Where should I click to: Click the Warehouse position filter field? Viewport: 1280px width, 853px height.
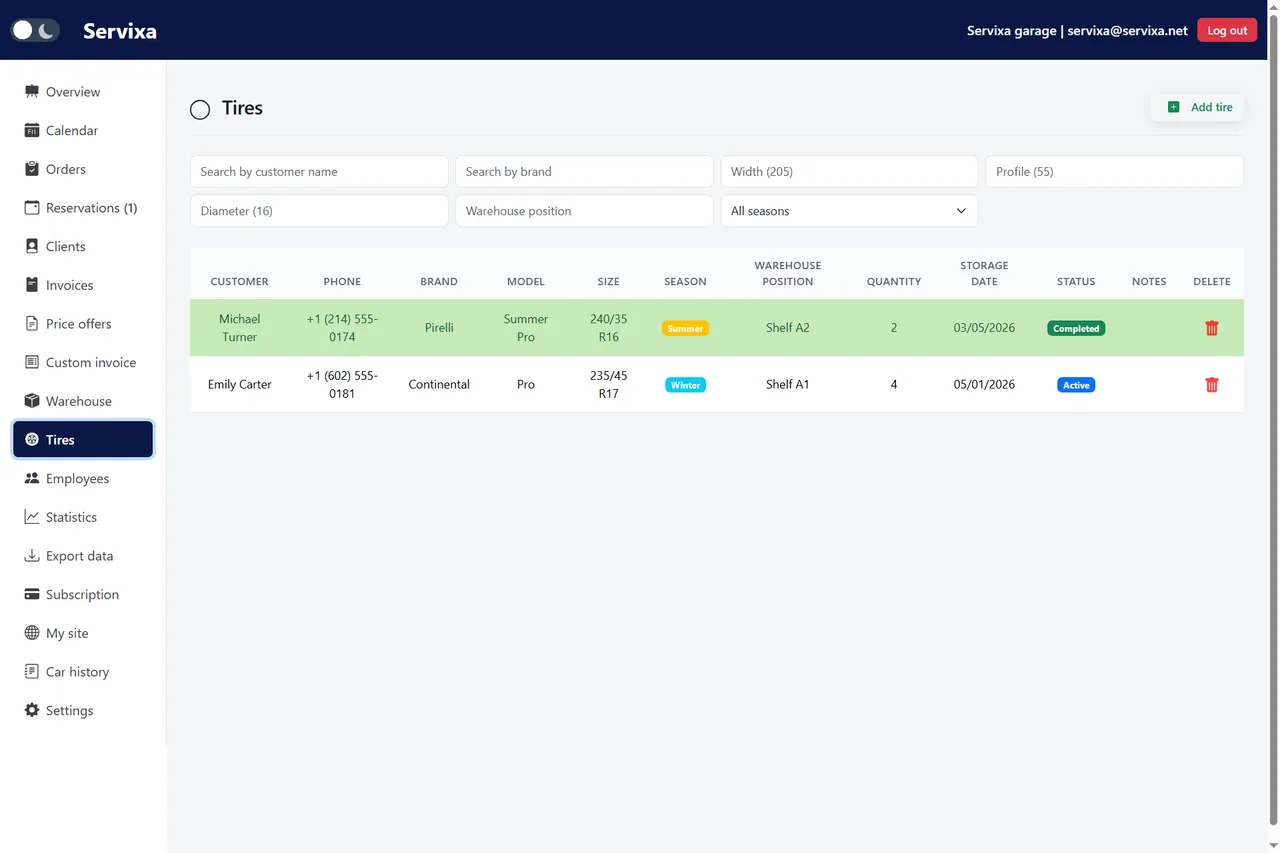pos(584,211)
